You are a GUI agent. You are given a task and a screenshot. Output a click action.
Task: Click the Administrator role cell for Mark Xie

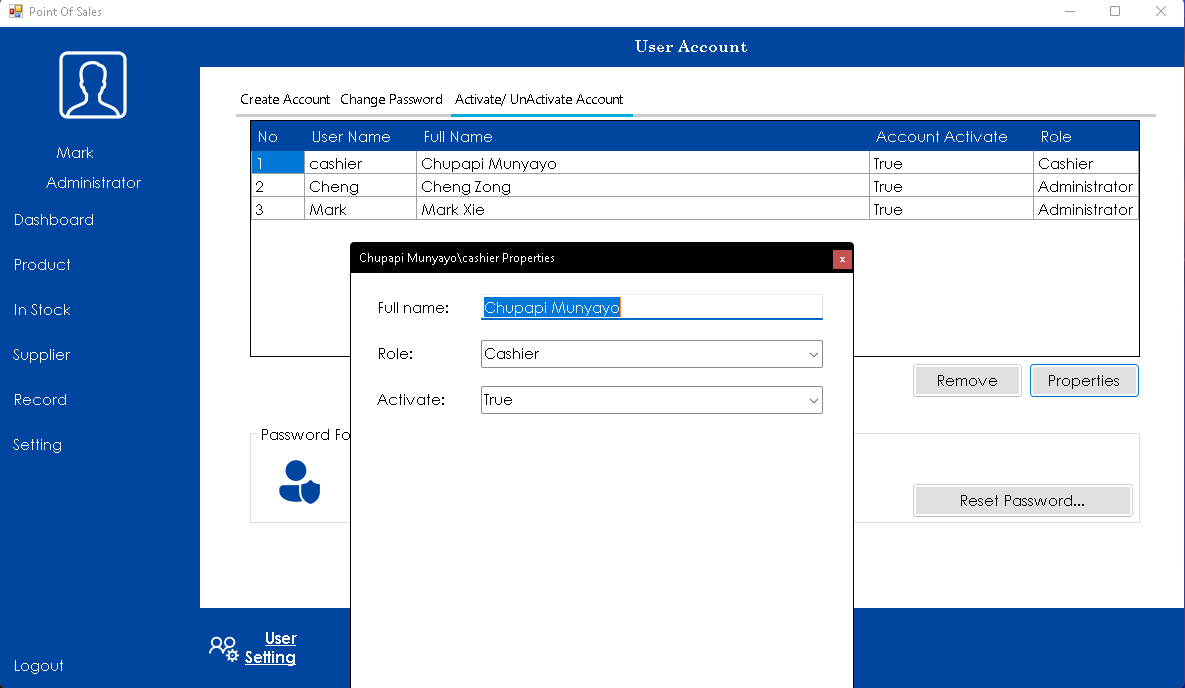point(1086,209)
